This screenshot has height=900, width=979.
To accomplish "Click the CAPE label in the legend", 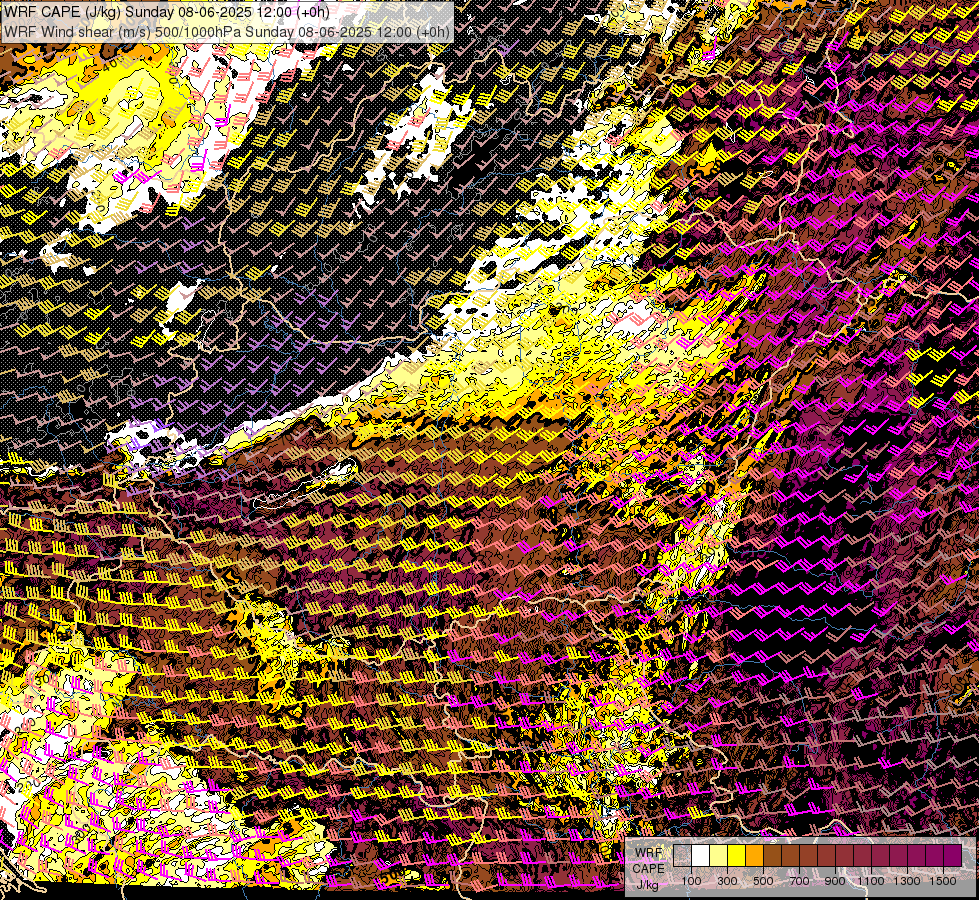I will click(x=648, y=869).
